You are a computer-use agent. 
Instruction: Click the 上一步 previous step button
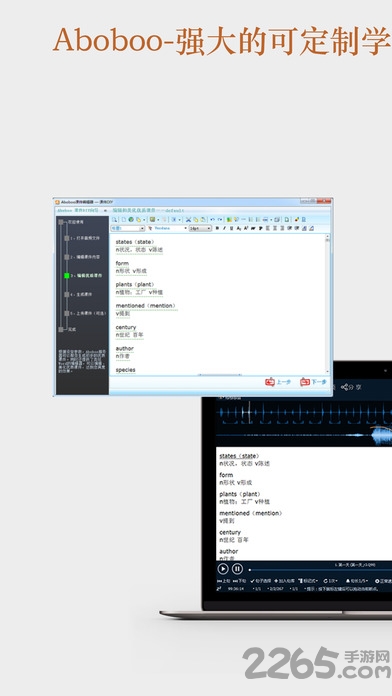(x=278, y=382)
